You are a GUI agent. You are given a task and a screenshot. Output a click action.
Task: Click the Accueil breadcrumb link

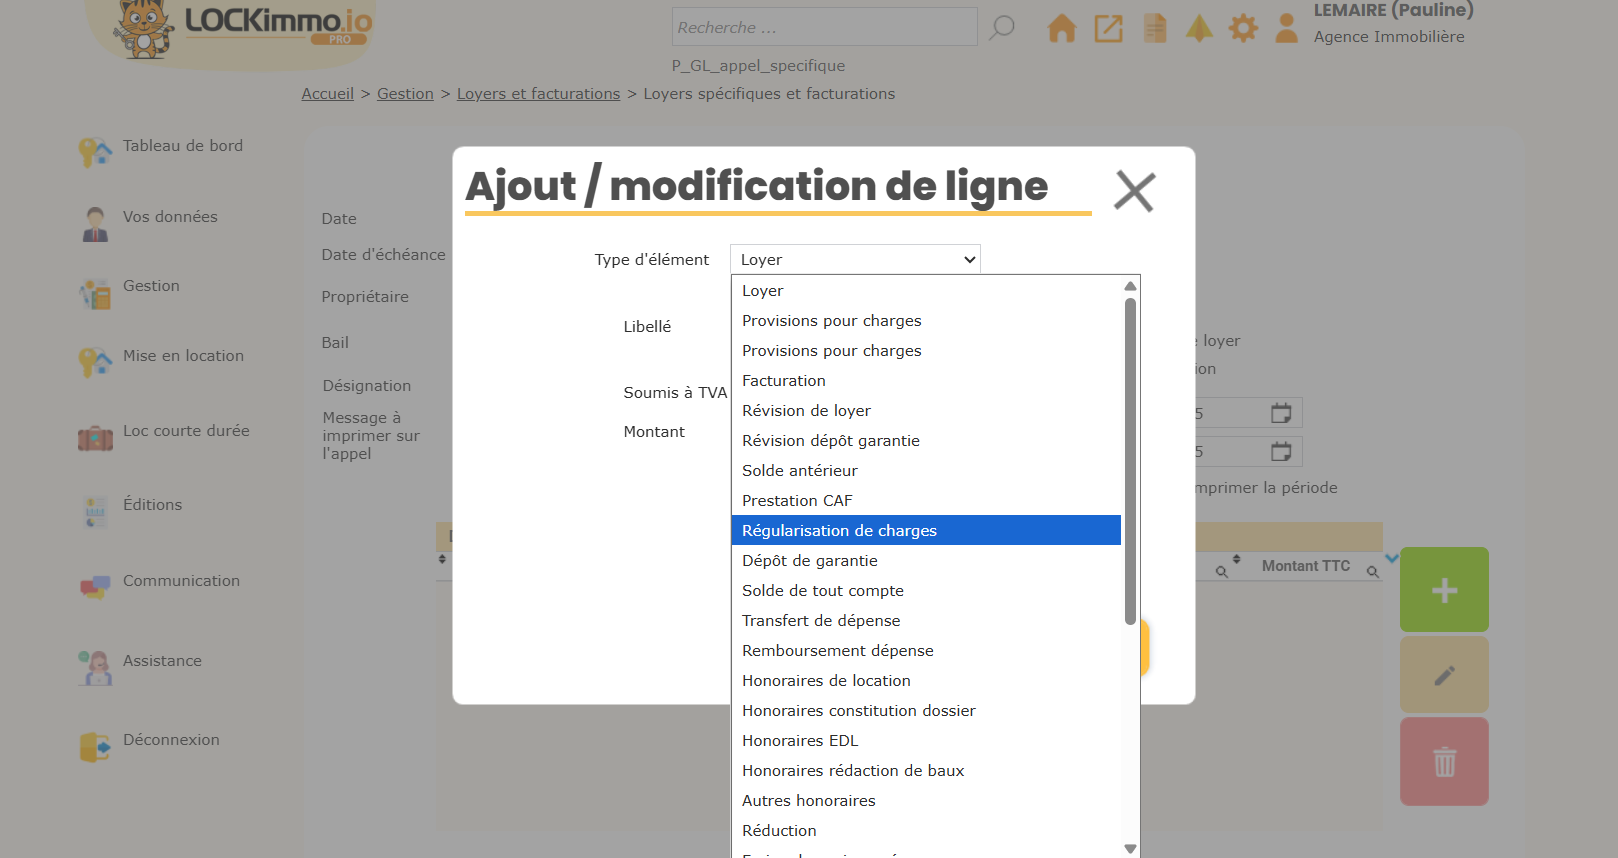[x=328, y=94]
